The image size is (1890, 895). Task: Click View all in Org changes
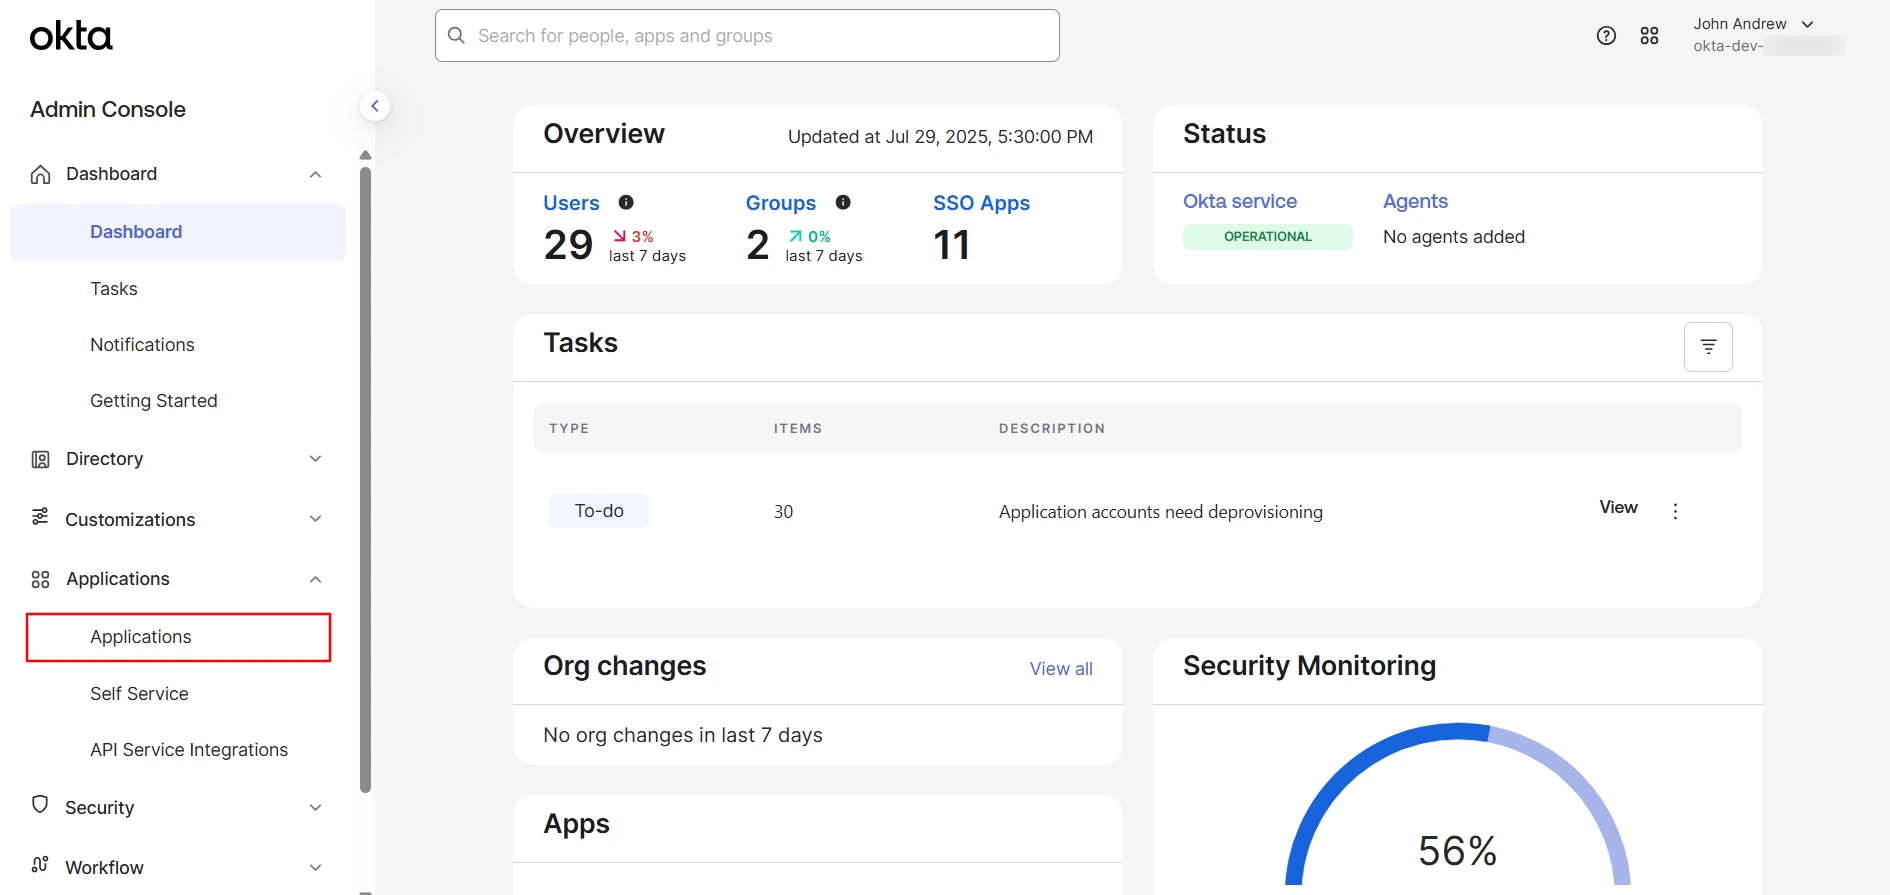coord(1061,669)
